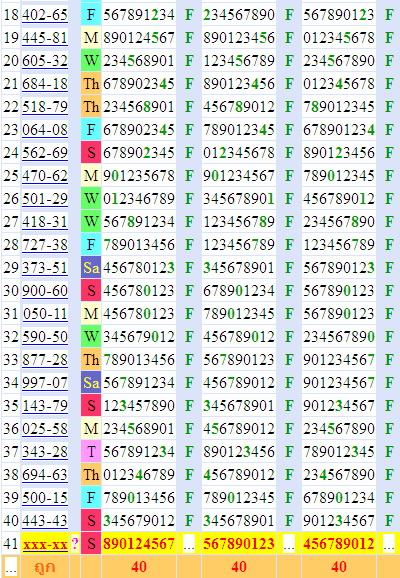Screen dimensions: 400x578
Task: Click the ellipsis box after 890124567
Action: coord(189,544)
